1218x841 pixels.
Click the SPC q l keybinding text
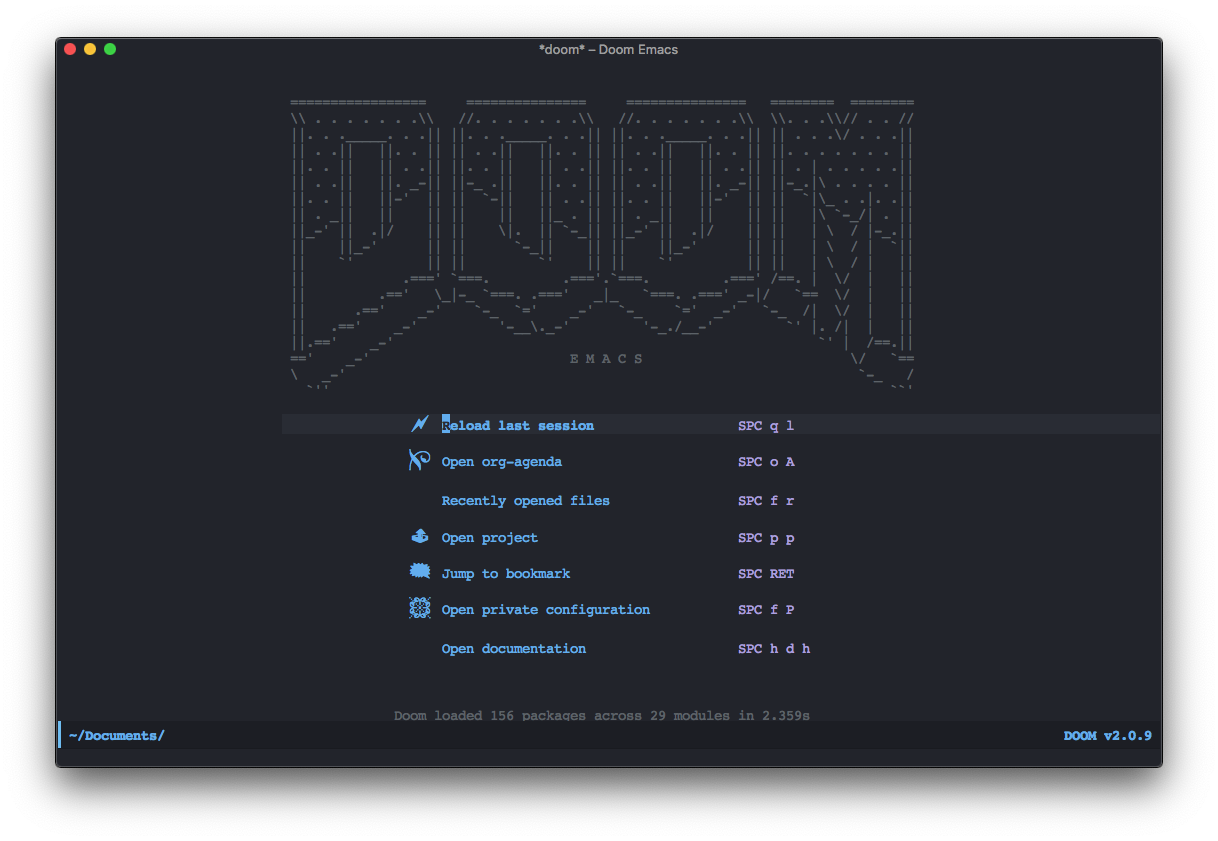766,426
